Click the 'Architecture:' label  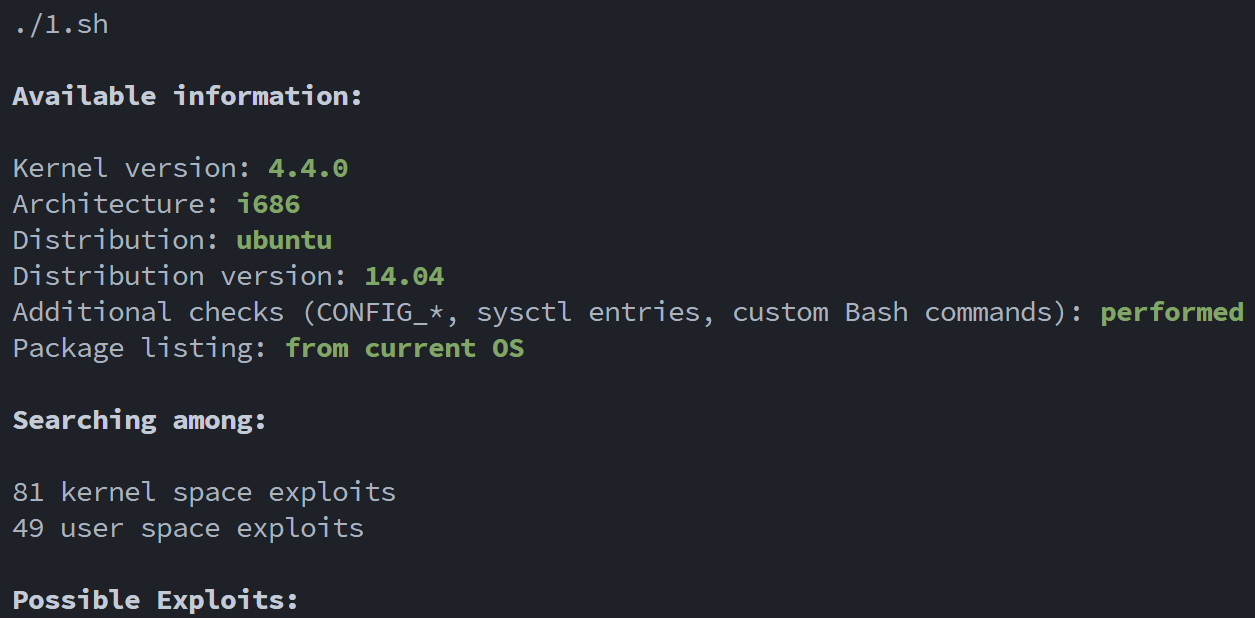point(116,204)
